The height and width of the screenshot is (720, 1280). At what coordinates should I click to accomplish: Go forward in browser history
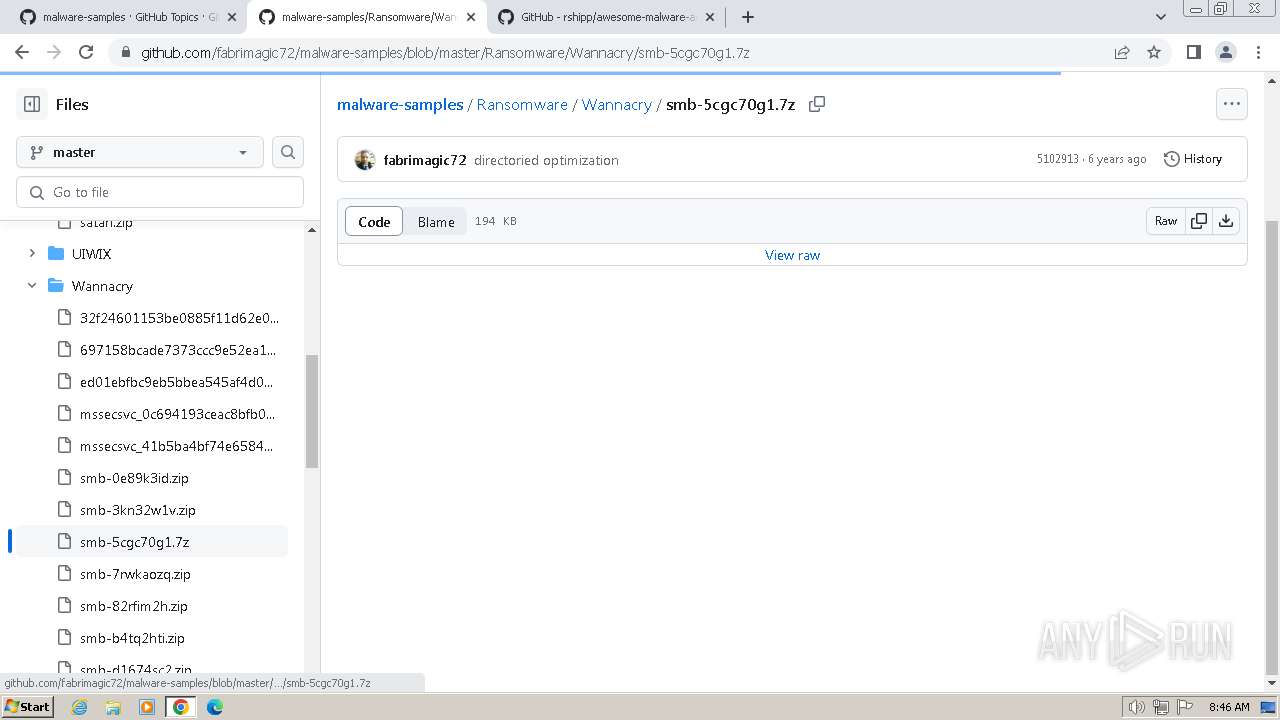coord(54,52)
